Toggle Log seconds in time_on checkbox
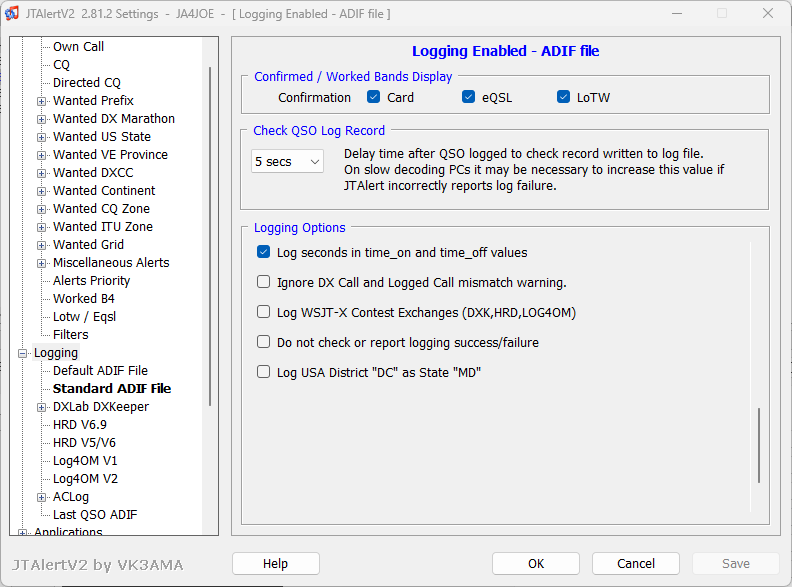Viewport: 792px width, 587px height. click(264, 253)
